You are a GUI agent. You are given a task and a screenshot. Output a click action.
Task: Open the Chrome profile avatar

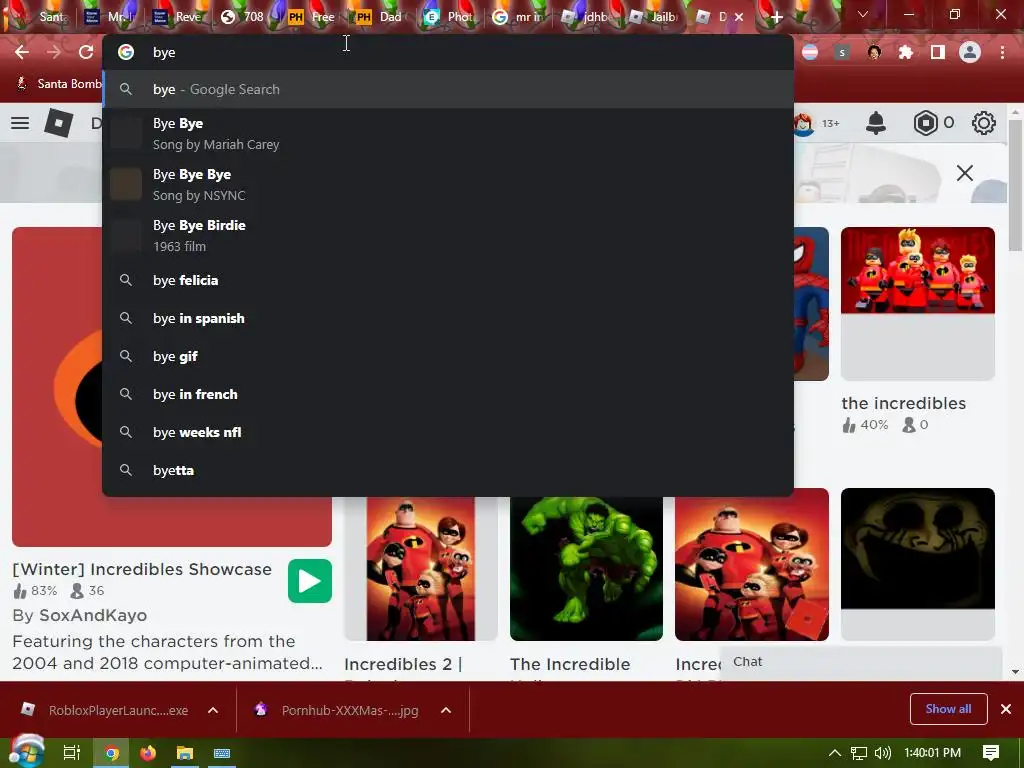(x=970, y=52)
